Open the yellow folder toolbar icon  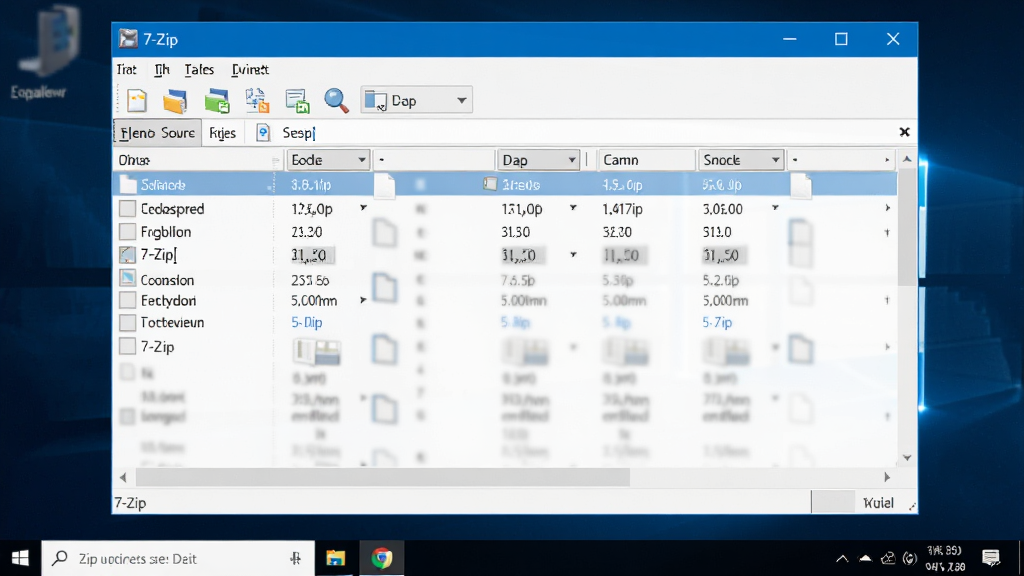pos(175,101)
